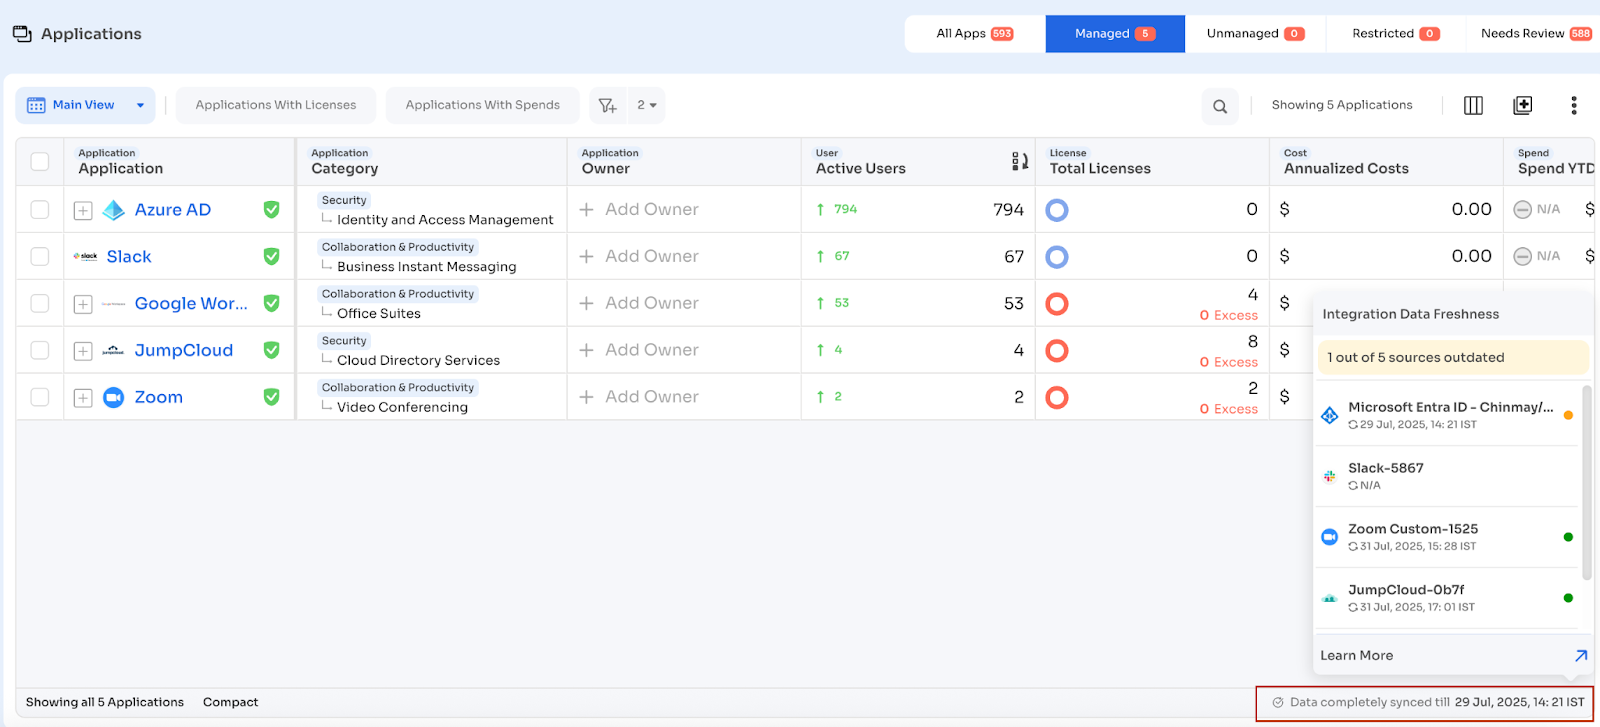Click Azure AD spend N/A icon
Screen dimensions: 1600x727
[1523, 209]
